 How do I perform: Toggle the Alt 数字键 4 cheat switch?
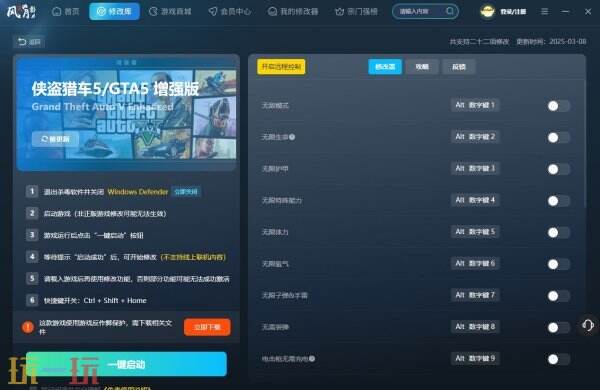(558, 201)
